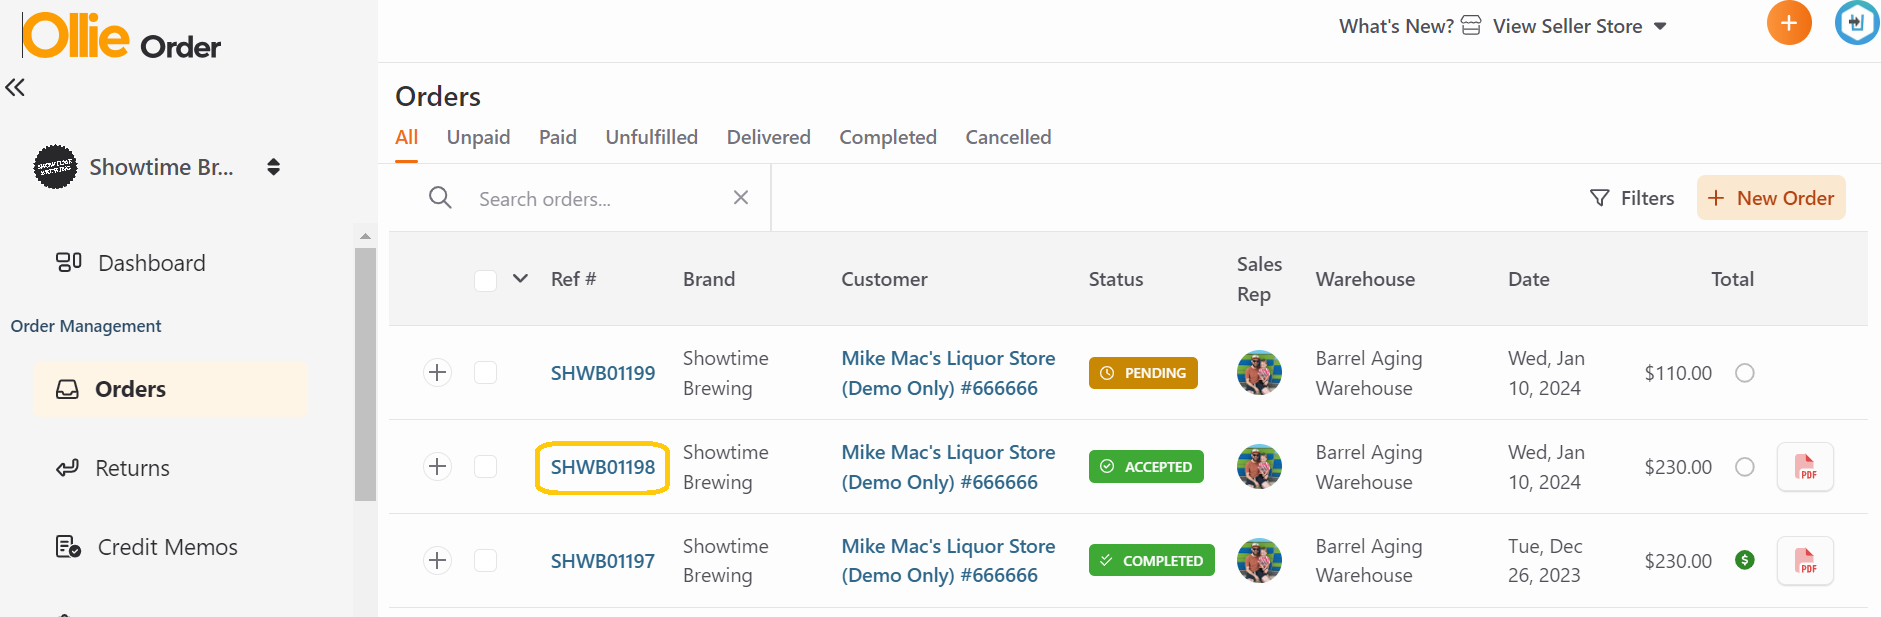Switch to the All orders tab
The width and height of the screenshot is (1881, 617).
(x=406, y=137)
